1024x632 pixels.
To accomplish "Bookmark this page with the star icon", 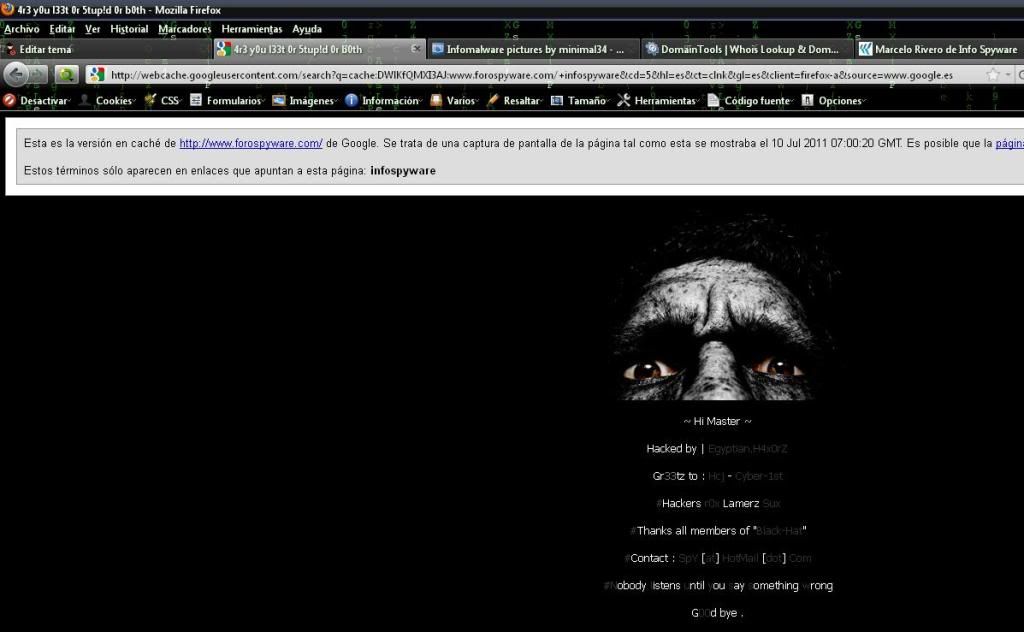I will tap(993, 75).
